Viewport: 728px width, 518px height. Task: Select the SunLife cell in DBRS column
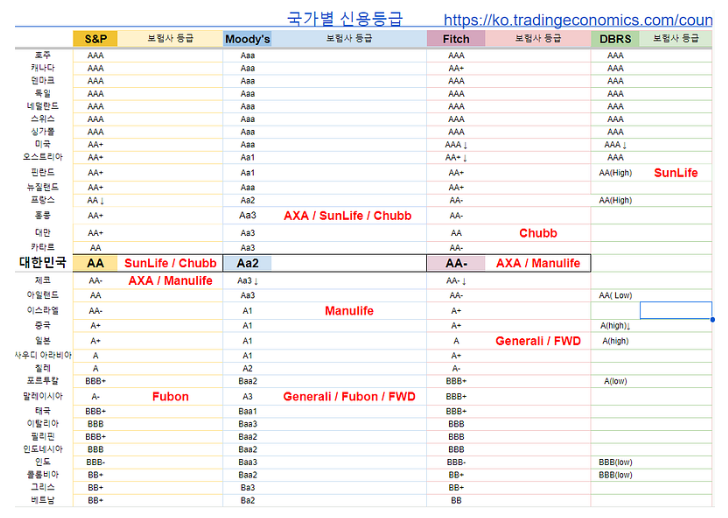point(676,172)
